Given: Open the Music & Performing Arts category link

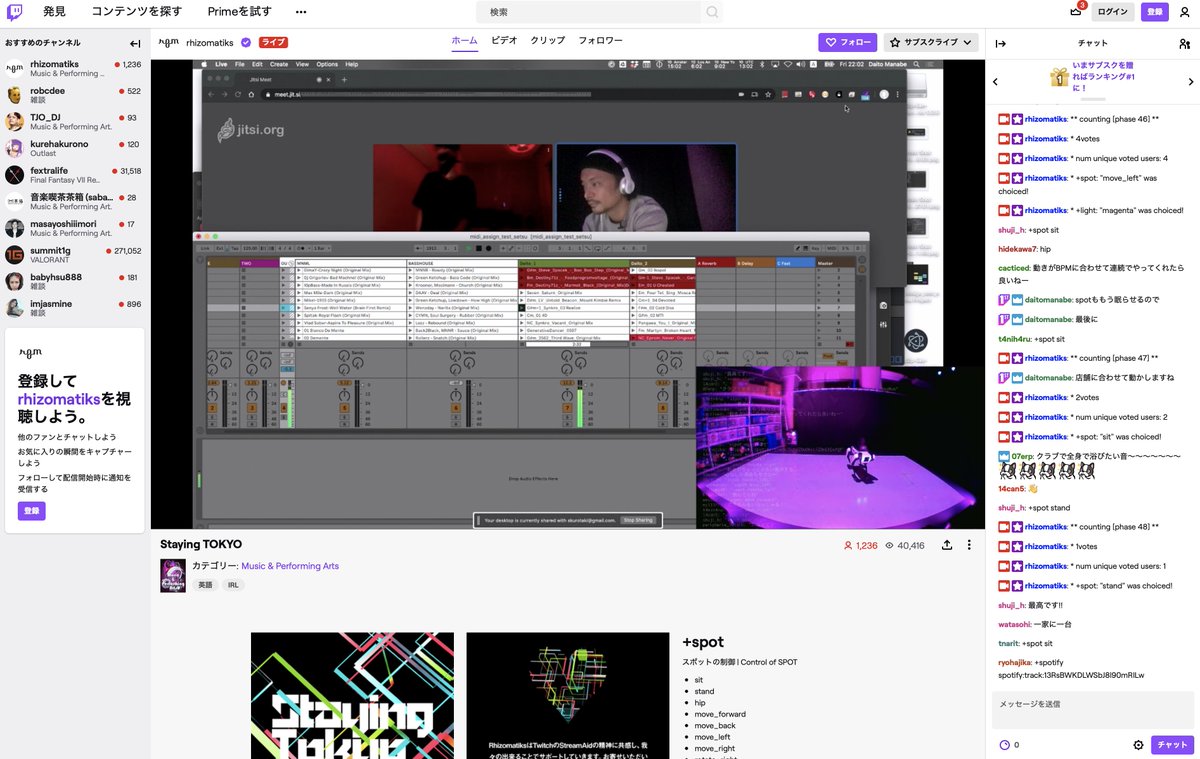Looking at the screenshot, I should point(290,566).
